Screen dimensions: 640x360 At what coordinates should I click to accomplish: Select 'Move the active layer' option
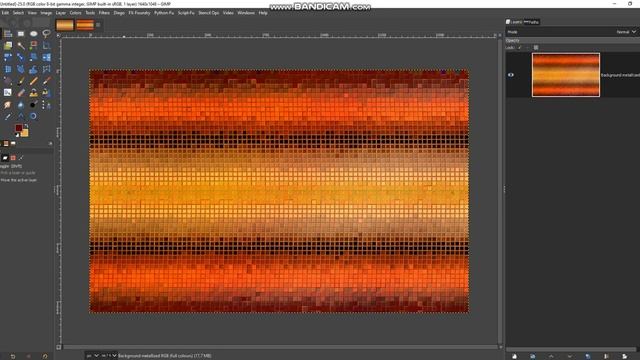click(x=19, y=180)
